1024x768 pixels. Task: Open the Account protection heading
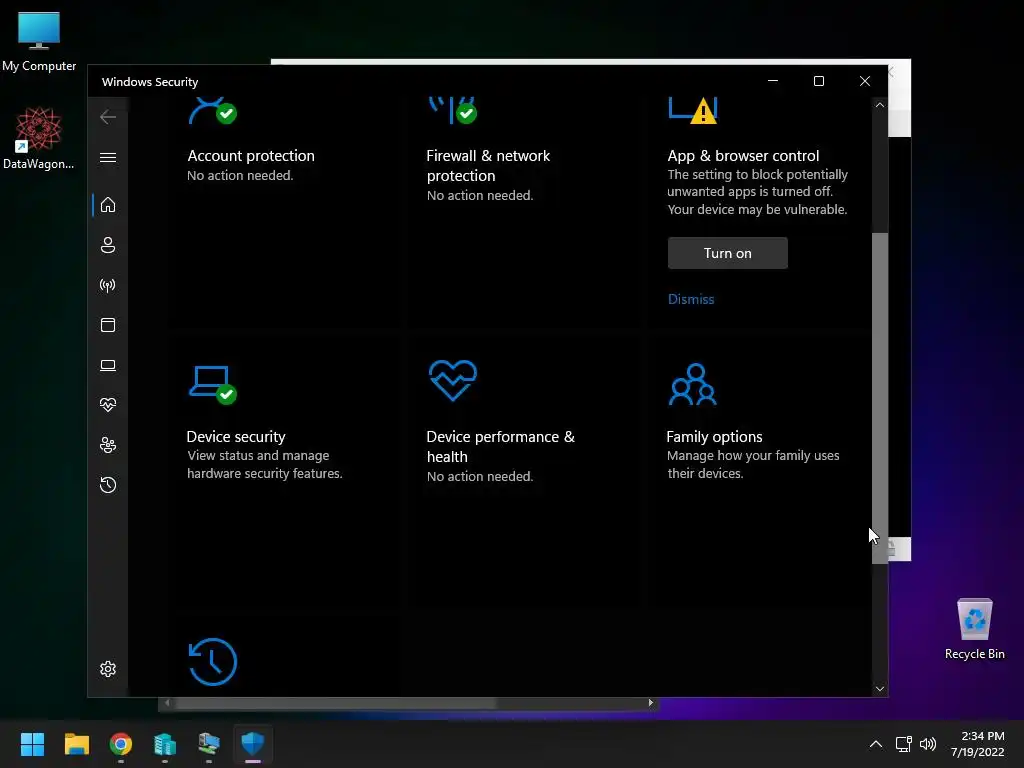click(251, 156)
